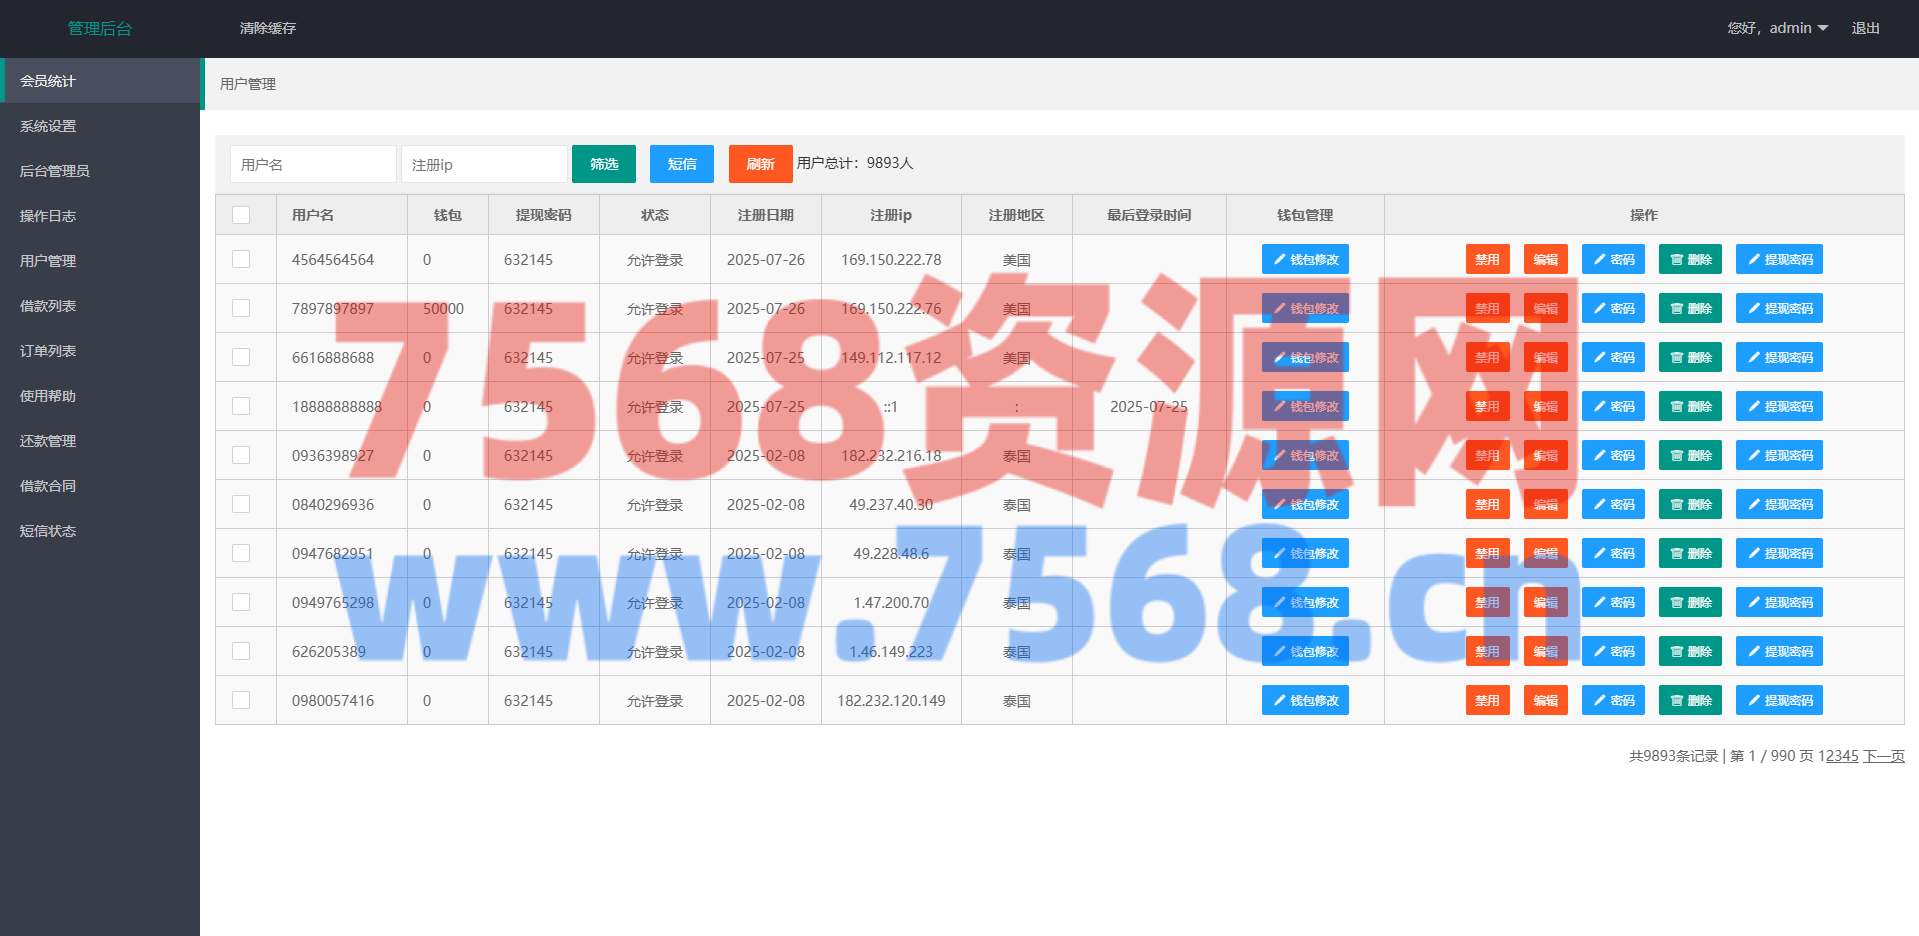
Task: Click delete button for user 4564564564
Action: [1689, 260]
